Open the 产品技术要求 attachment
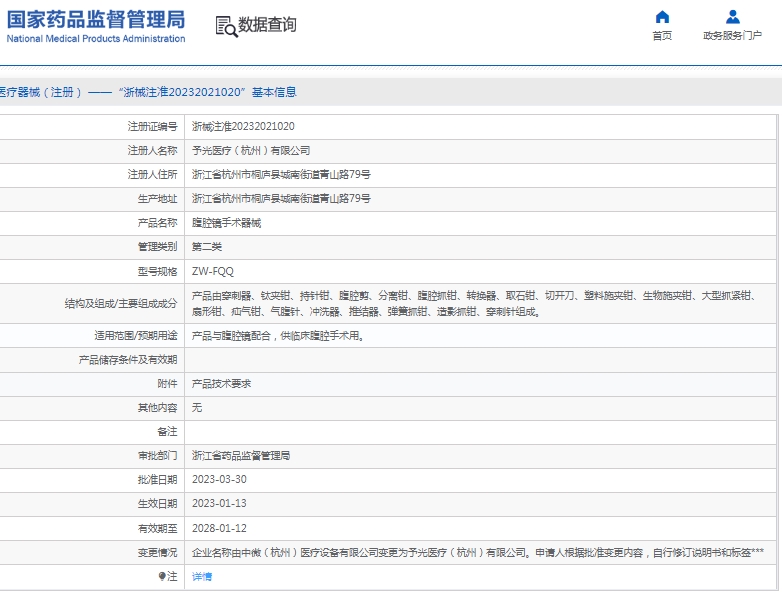The height and width of the screenshot is (594, 782). click(x=221, y=384)
